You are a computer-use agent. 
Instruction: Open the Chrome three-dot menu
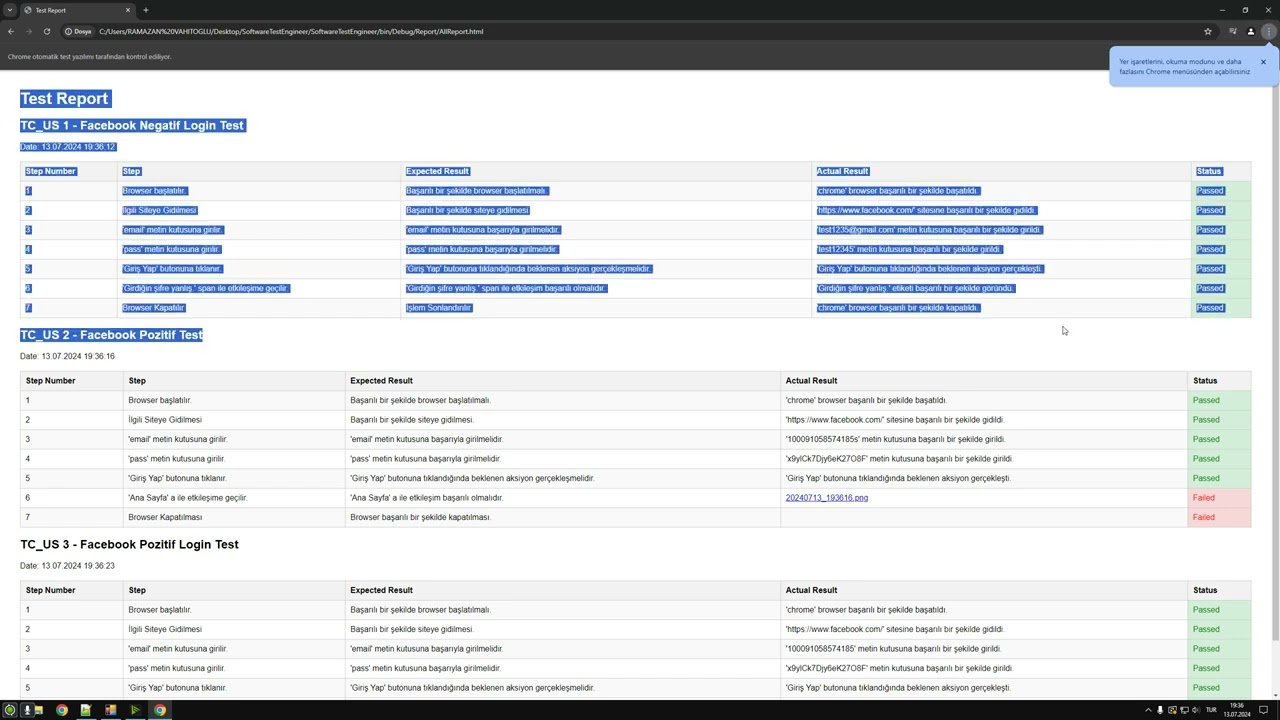(1268, 31)
